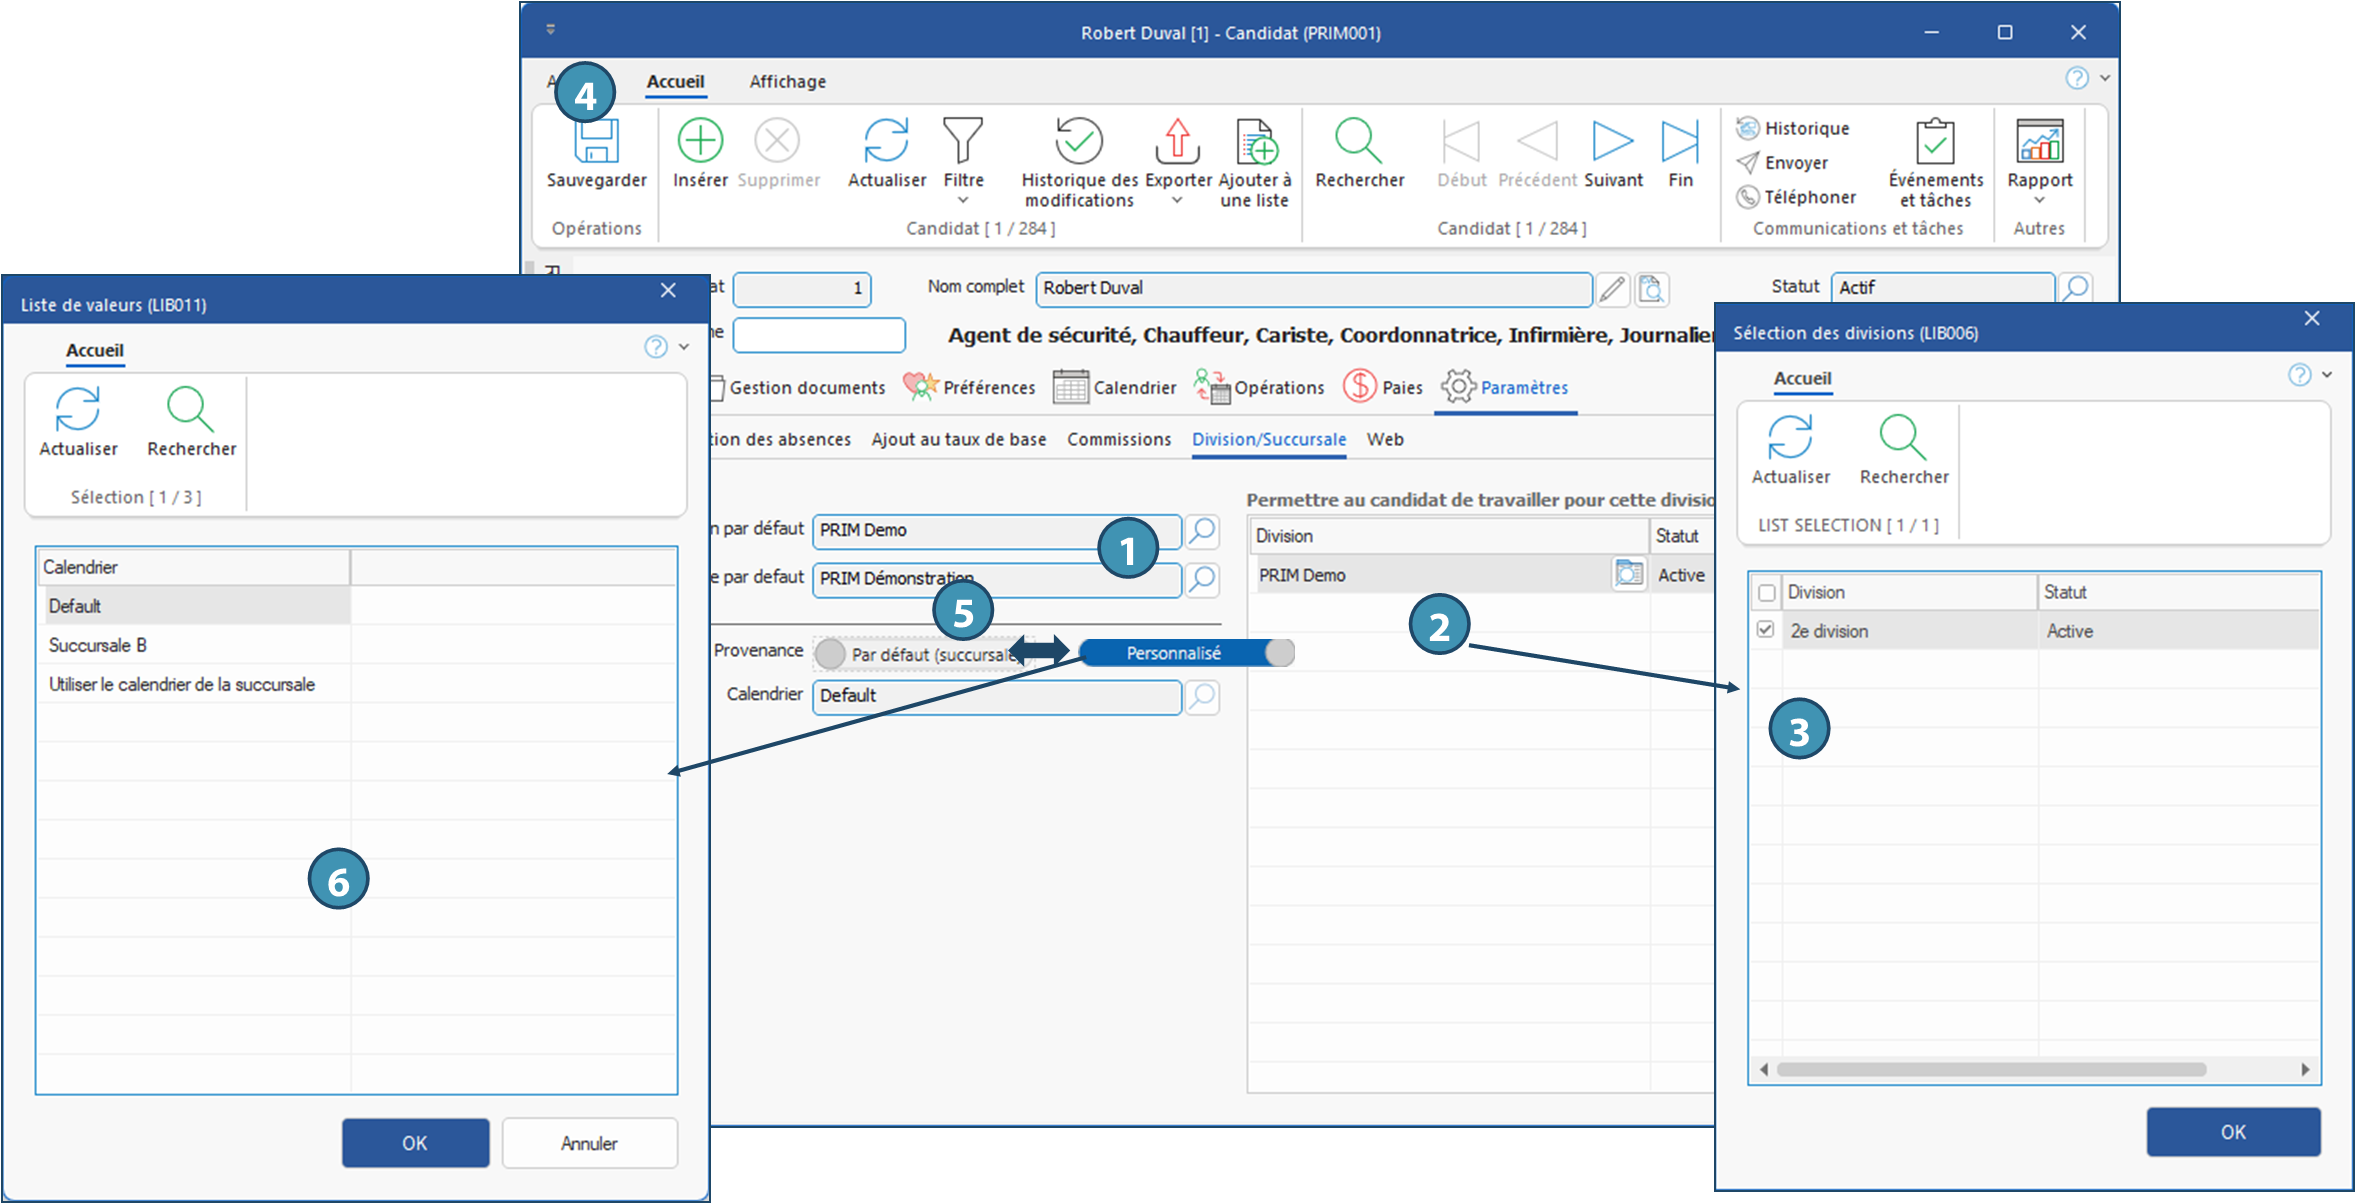
Task: Go to the Suivant candidate record
Action: point(1612,150)
